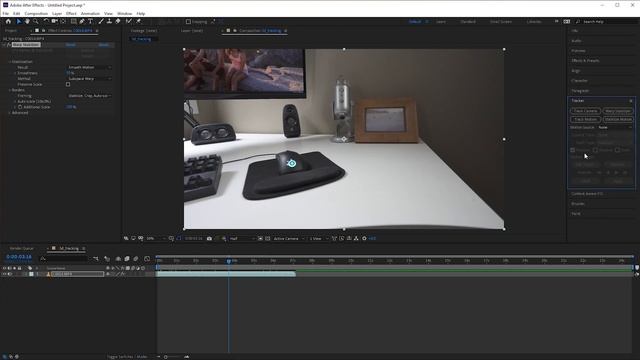This screenshot has height=360, width=640.
Task: Select the Unified Camera tool
Action: click(54, 21)
